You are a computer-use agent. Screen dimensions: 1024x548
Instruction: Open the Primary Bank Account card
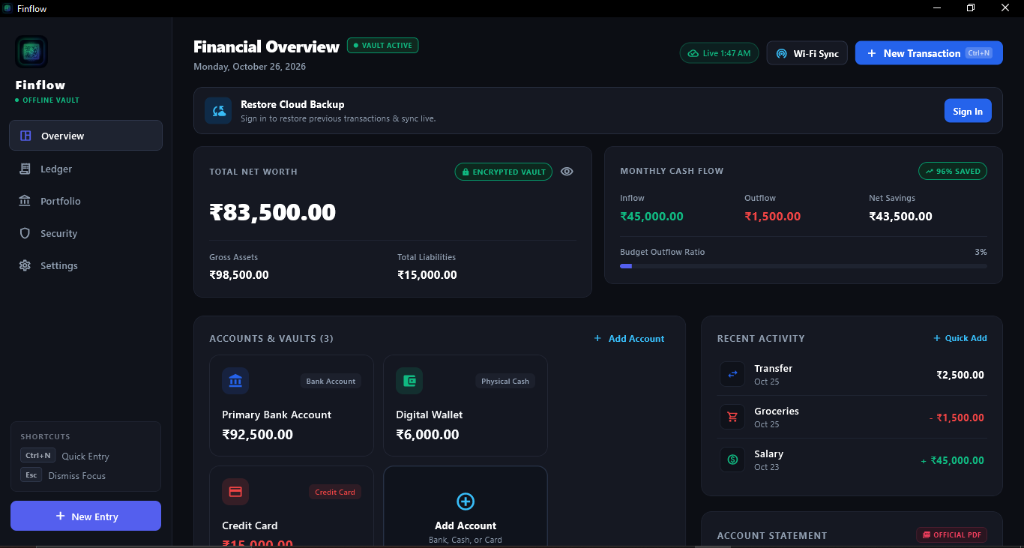click(x=291, y=406)
